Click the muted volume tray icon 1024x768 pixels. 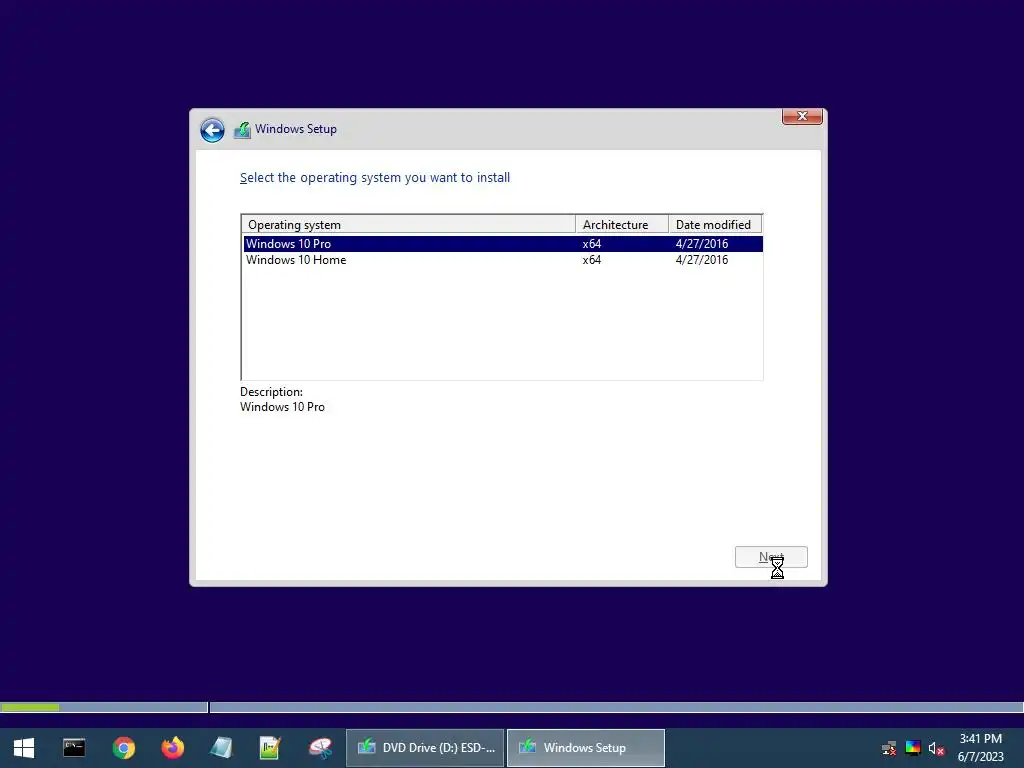click(936, 748)
